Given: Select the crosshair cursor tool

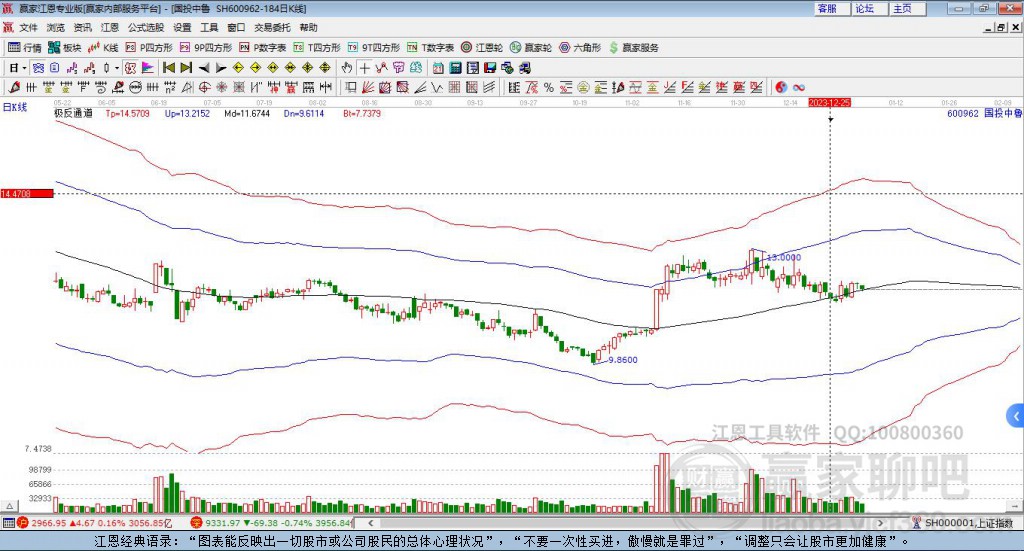Looking at the screenshot, I should [x=364, y=68].
